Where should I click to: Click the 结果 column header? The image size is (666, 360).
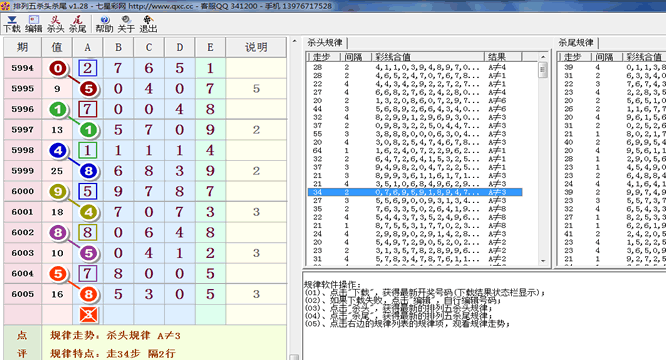(x=502, y=57)
